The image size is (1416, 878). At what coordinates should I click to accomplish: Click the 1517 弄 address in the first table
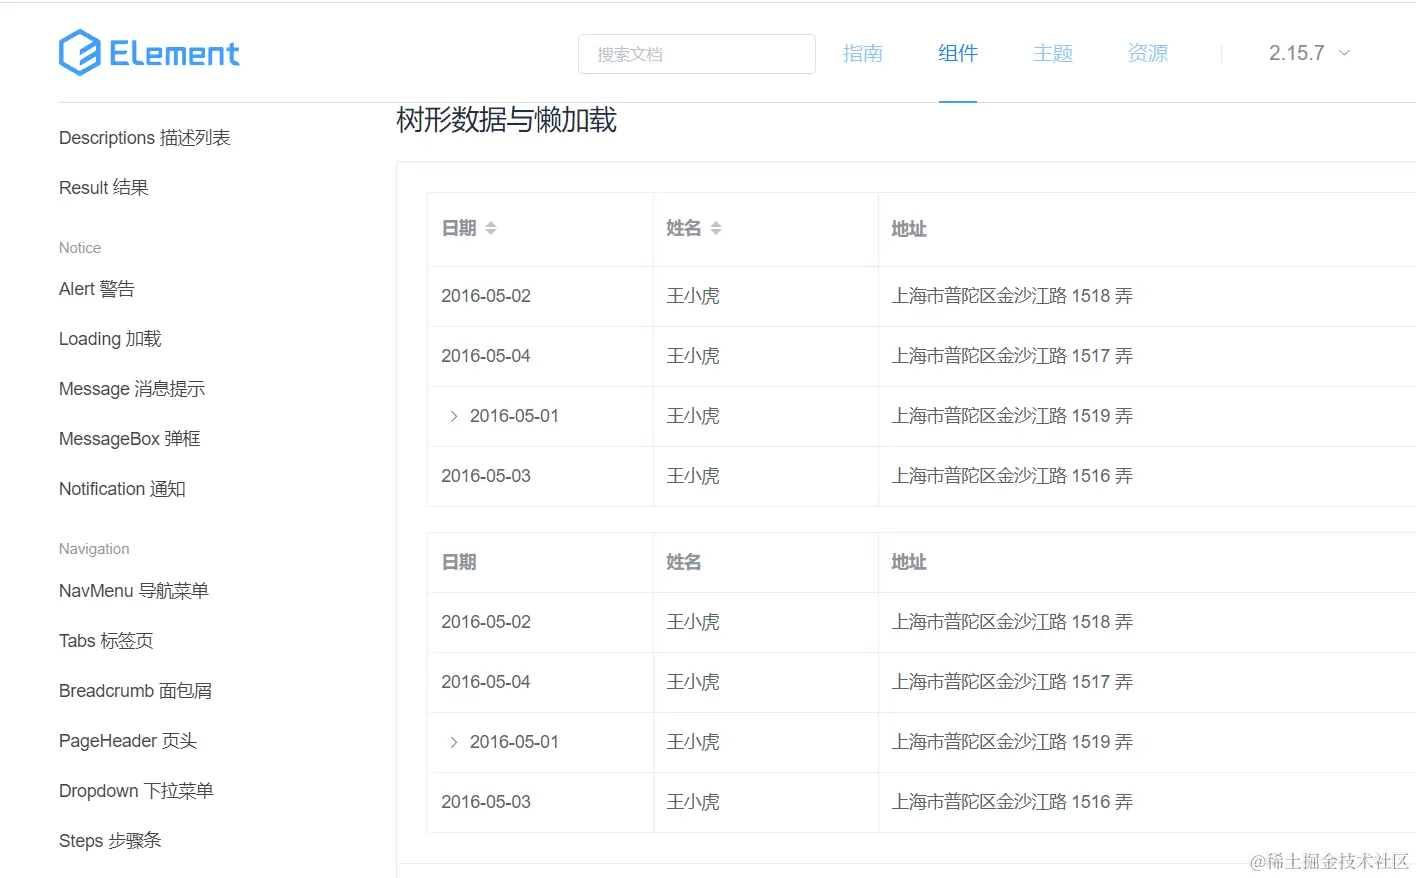click(x=1012, y=356)
